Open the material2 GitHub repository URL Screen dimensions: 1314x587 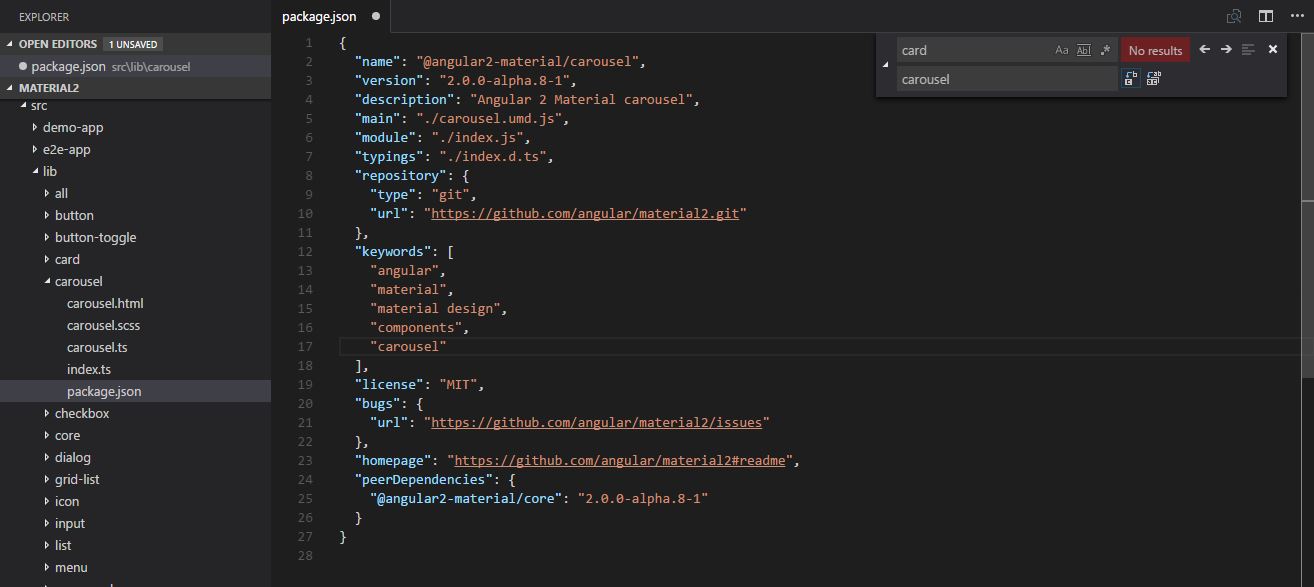(x=586, y=213)
